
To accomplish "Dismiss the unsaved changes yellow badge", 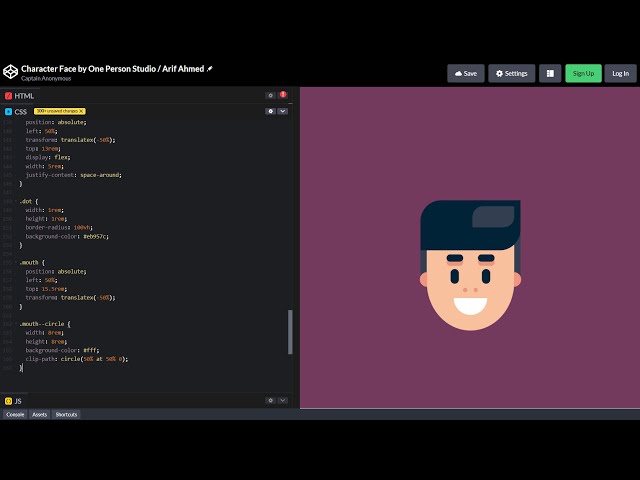I will pyautogui.click(x=81, y=111).
